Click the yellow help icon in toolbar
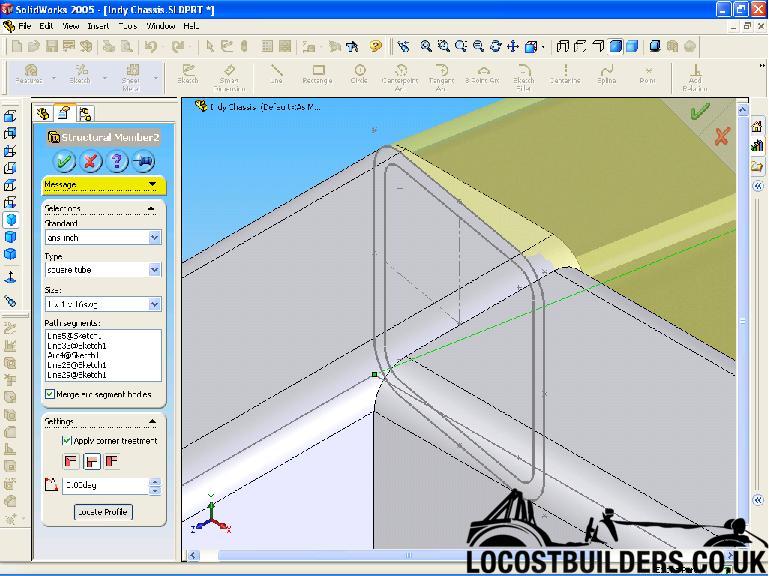 coord(376,46)
